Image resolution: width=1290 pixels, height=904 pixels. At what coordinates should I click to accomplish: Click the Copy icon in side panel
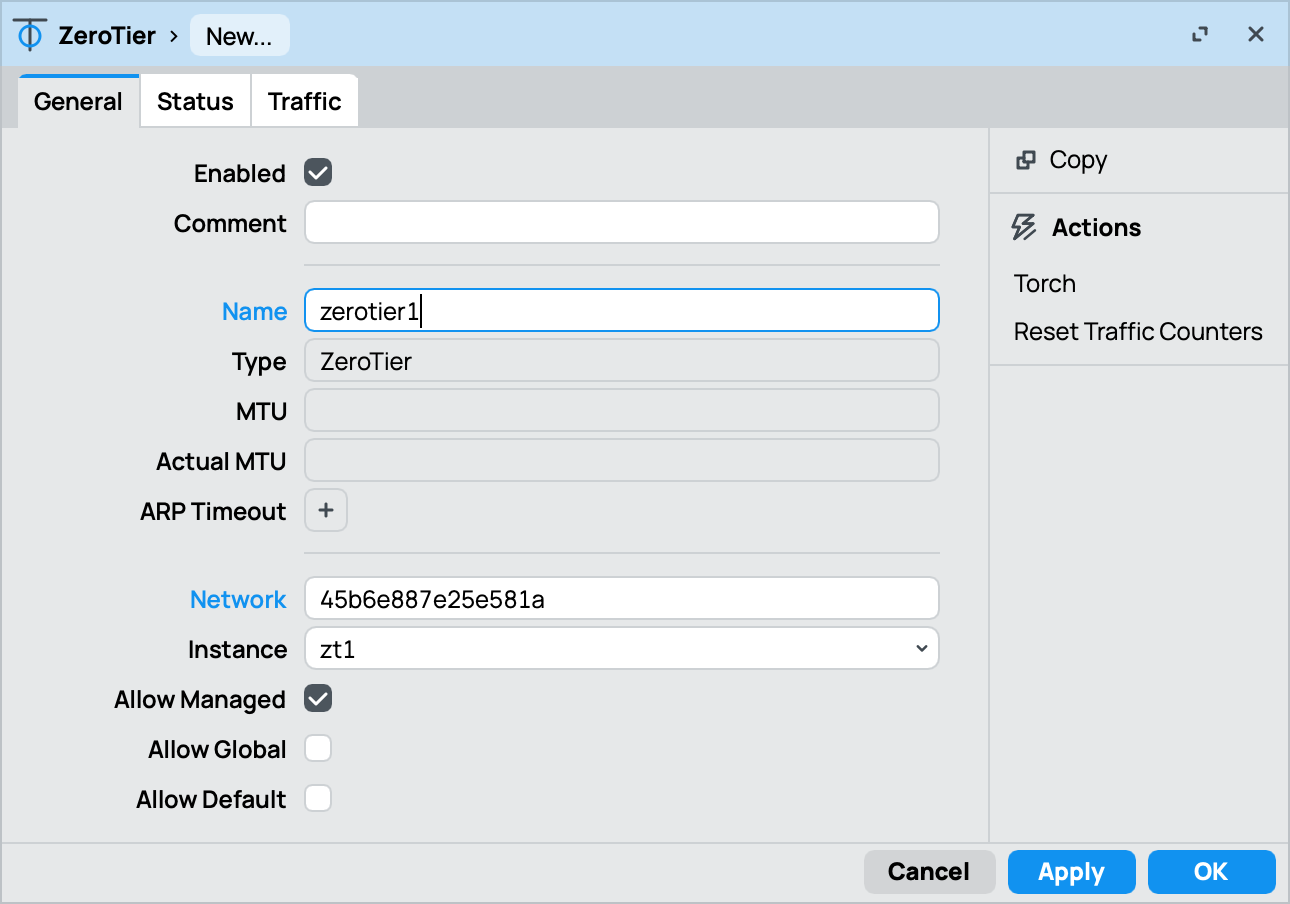[x=1025, y=160]
